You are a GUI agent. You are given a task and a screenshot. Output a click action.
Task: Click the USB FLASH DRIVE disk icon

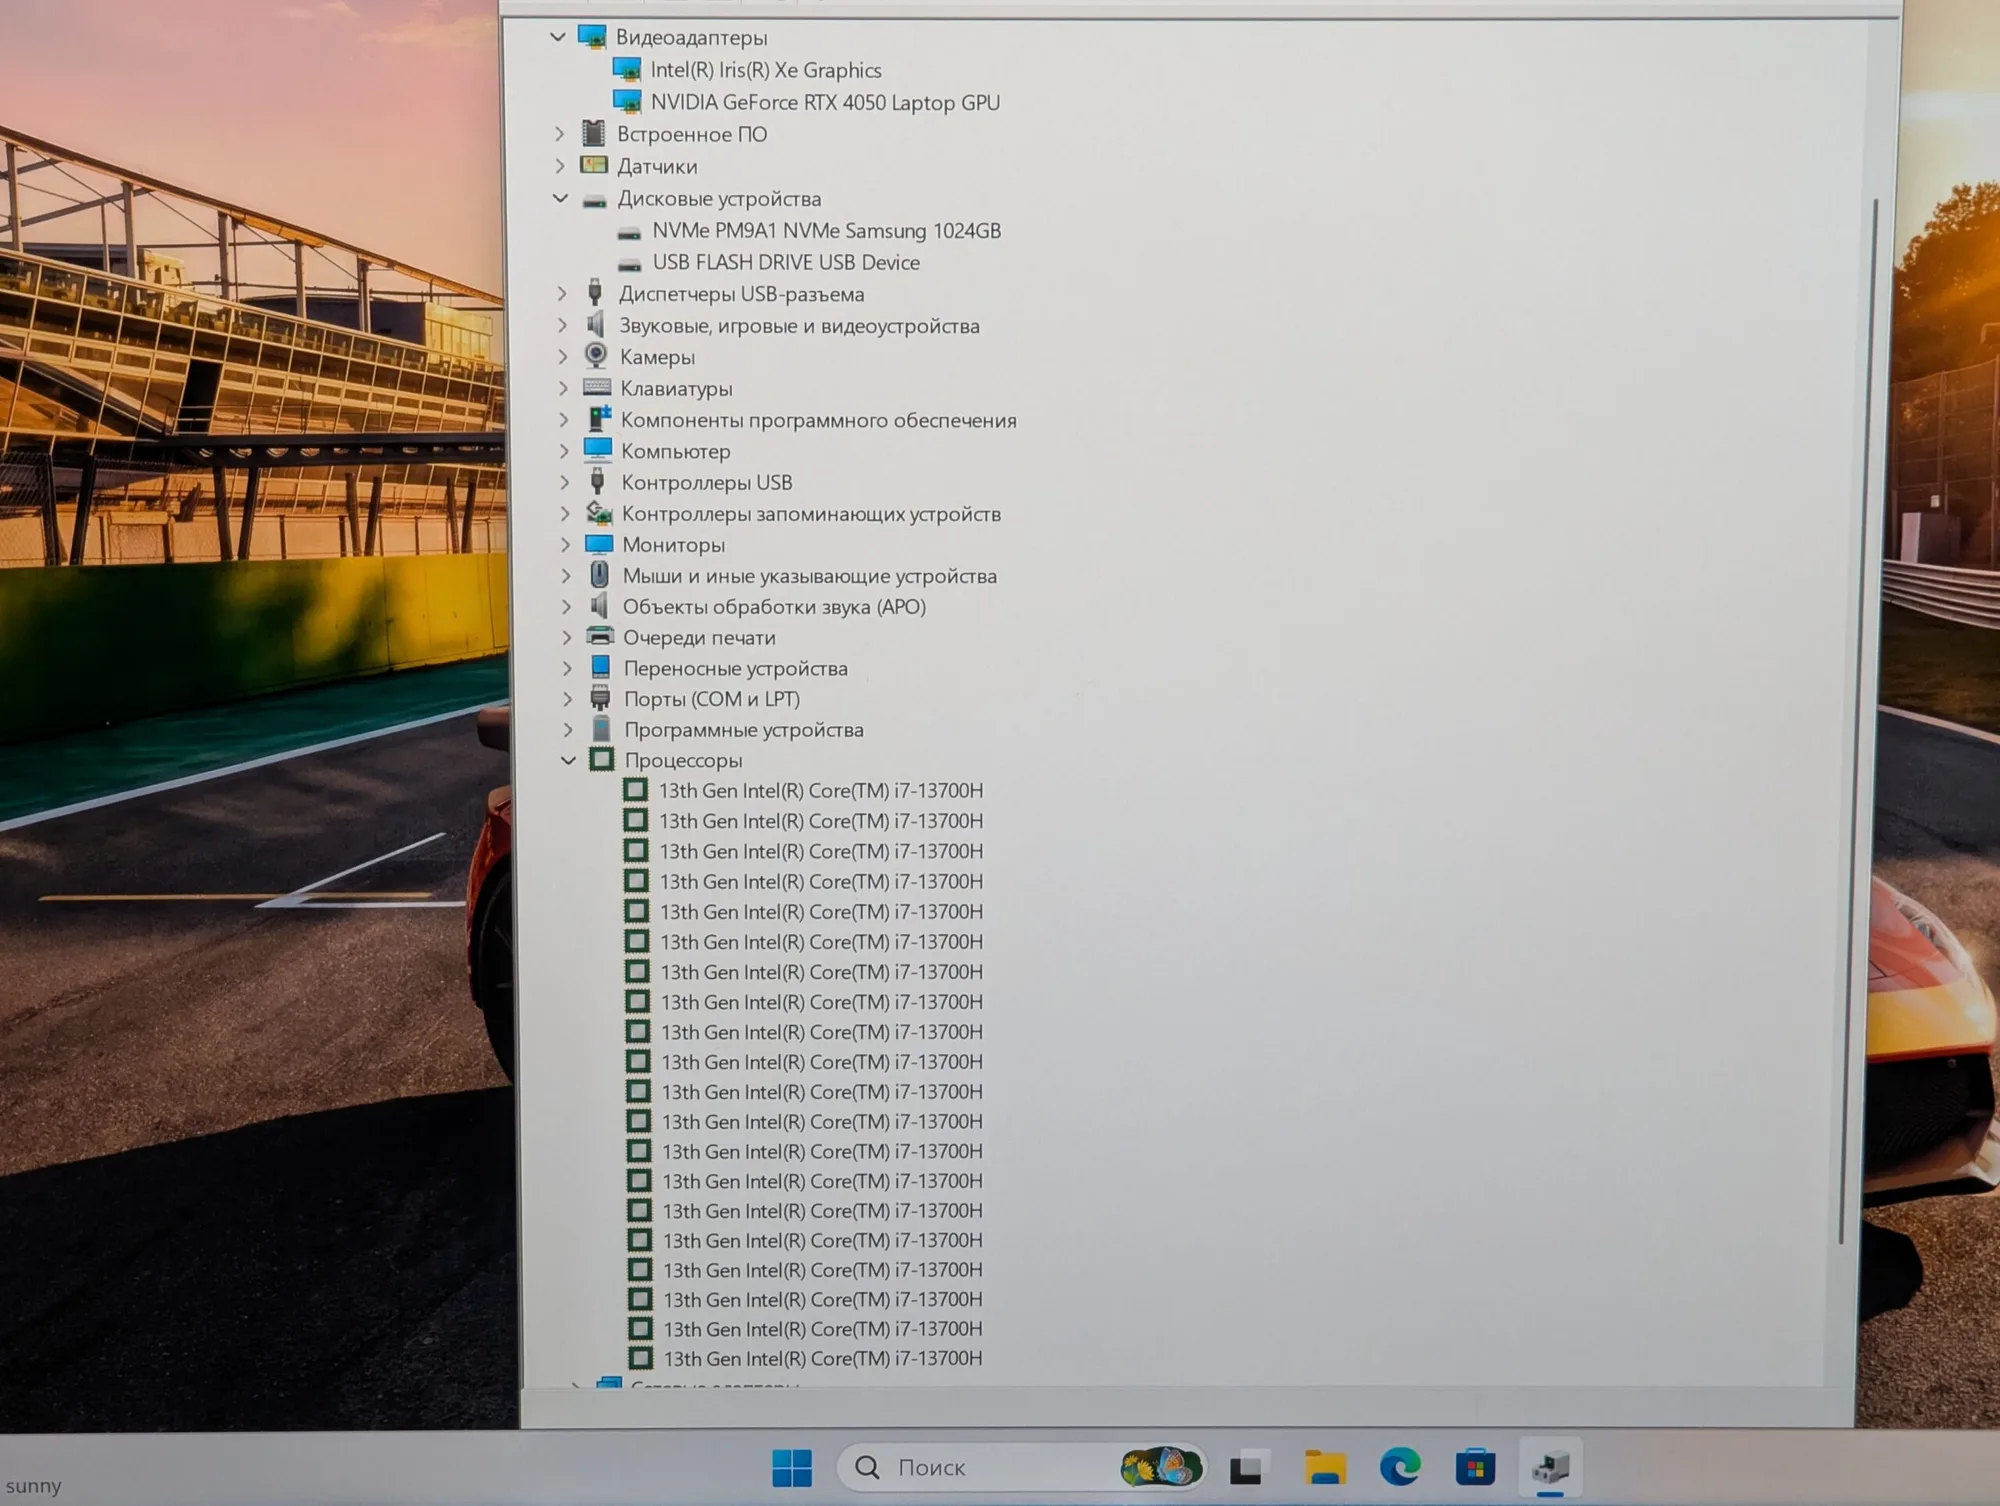coord(629,264)
